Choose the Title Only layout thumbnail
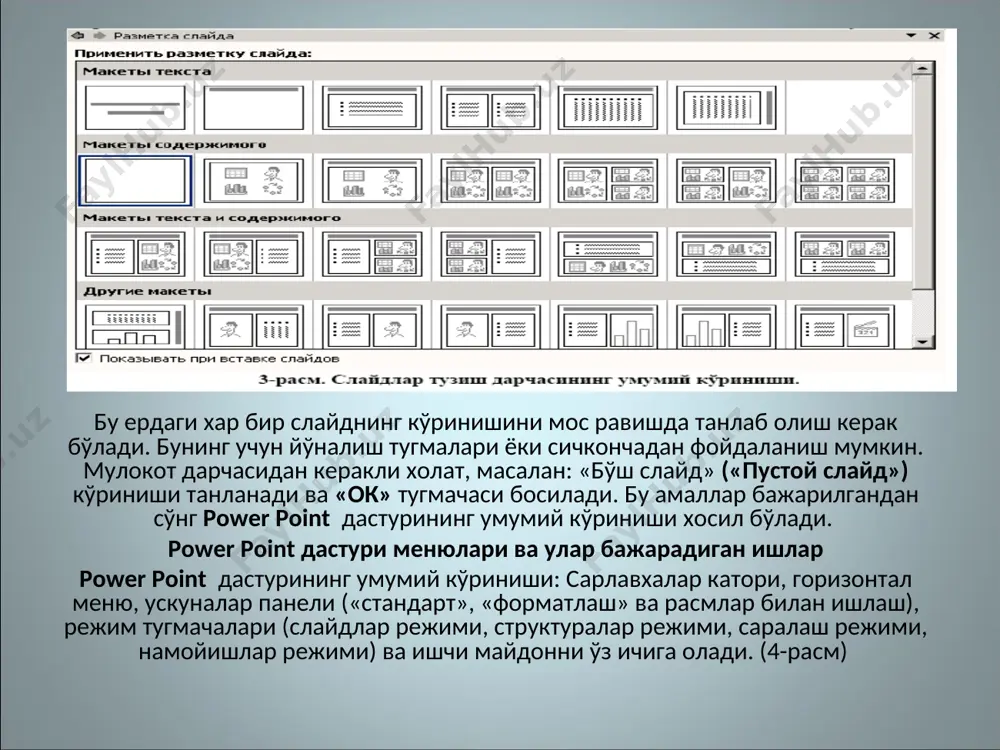The height and width of the screenshot is (750, 1000). pyautogui.click(x=253, y=108)
